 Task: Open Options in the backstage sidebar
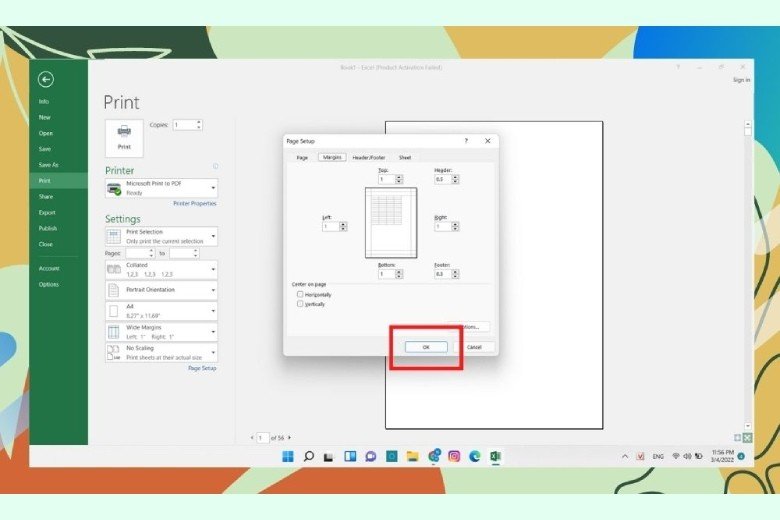[x=49, y=285]
